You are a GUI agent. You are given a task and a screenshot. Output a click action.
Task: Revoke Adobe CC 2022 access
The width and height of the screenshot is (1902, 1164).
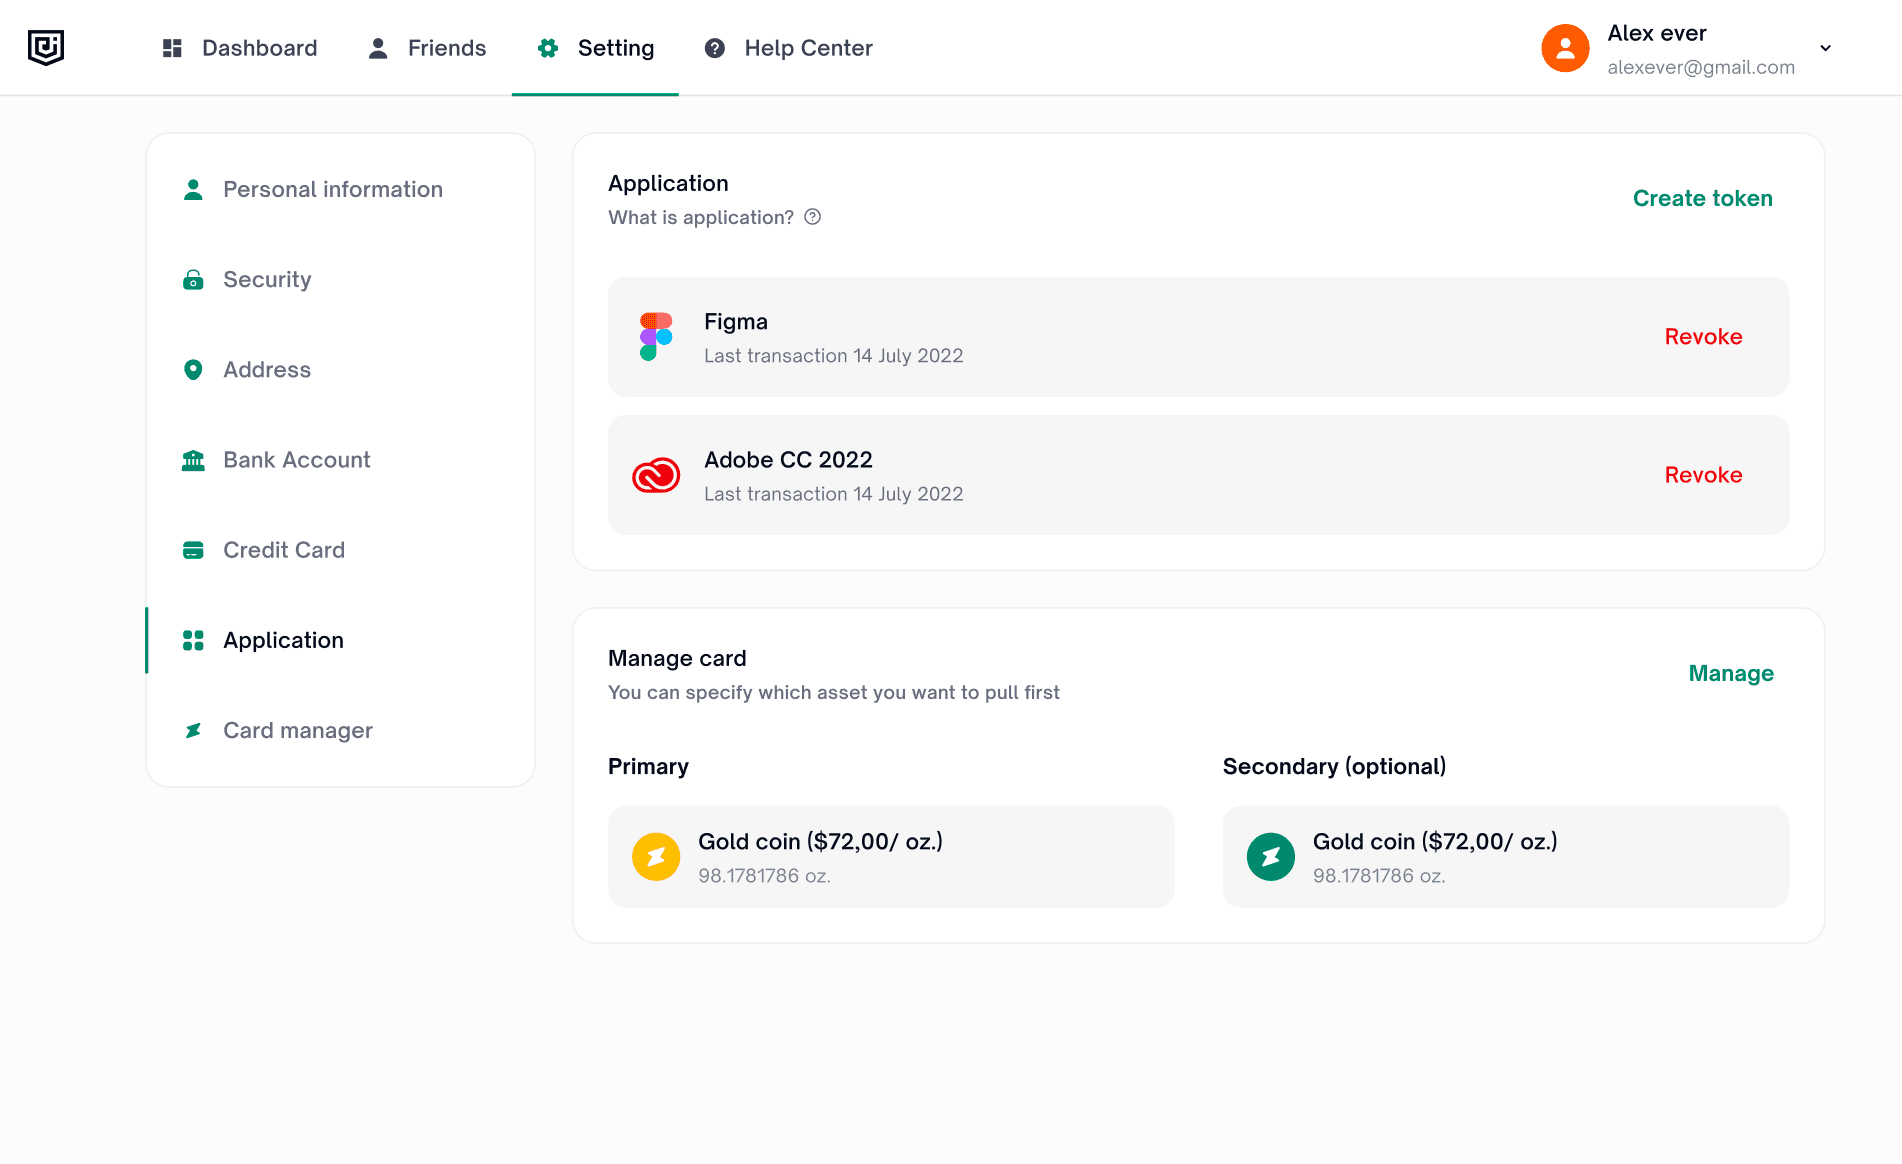tap(1703, 475)
